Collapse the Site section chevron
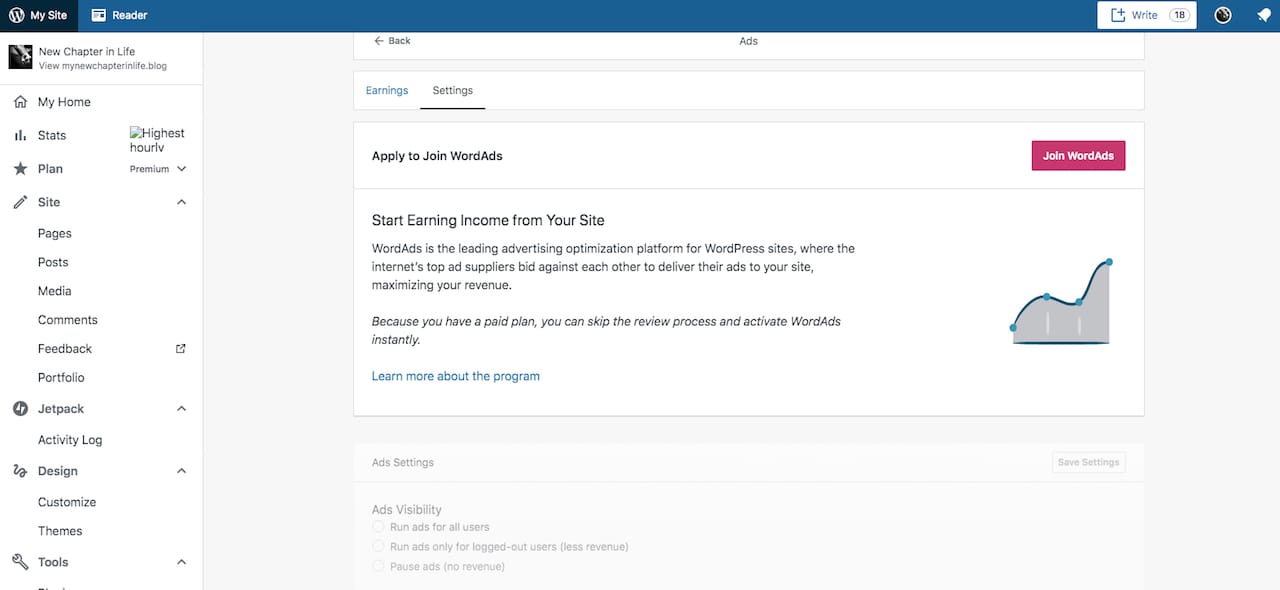This screenshot has height=590, width=1280. [181, 202]
